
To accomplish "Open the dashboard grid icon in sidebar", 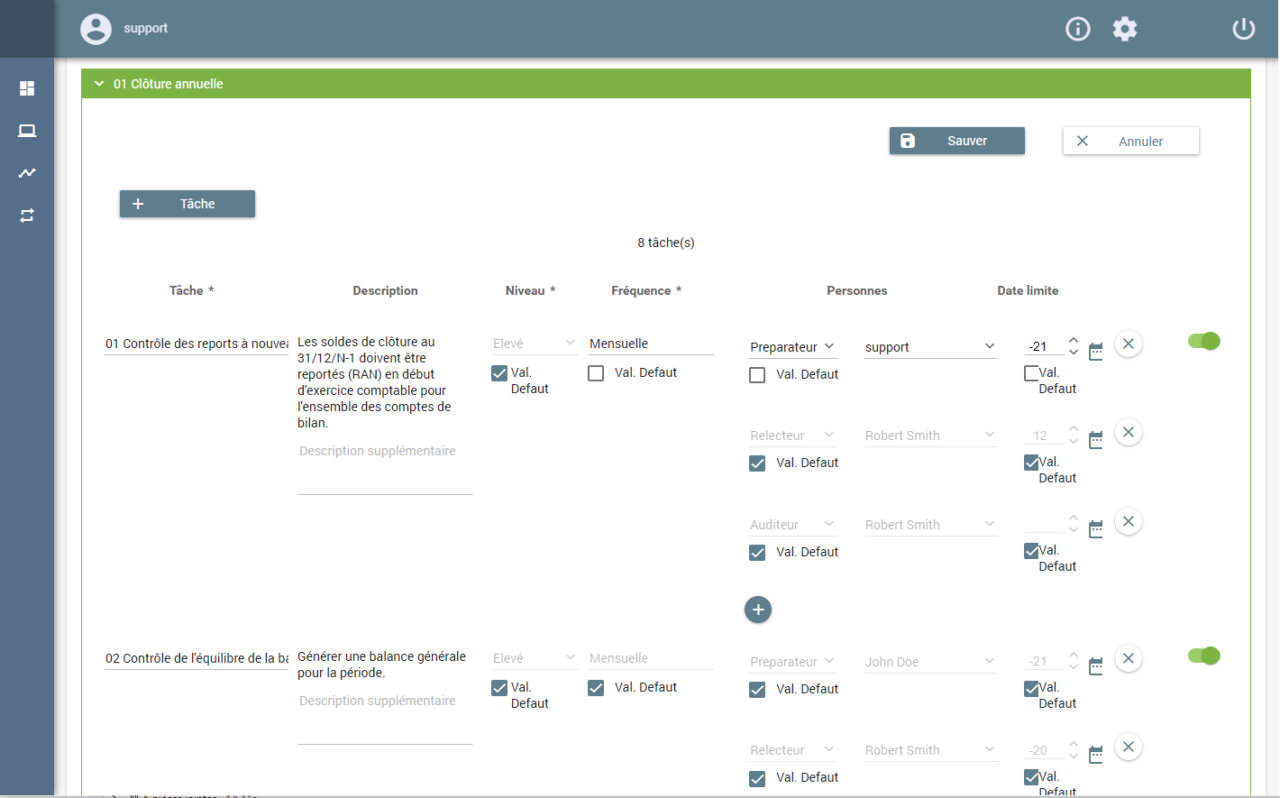I will click(27, 88).
